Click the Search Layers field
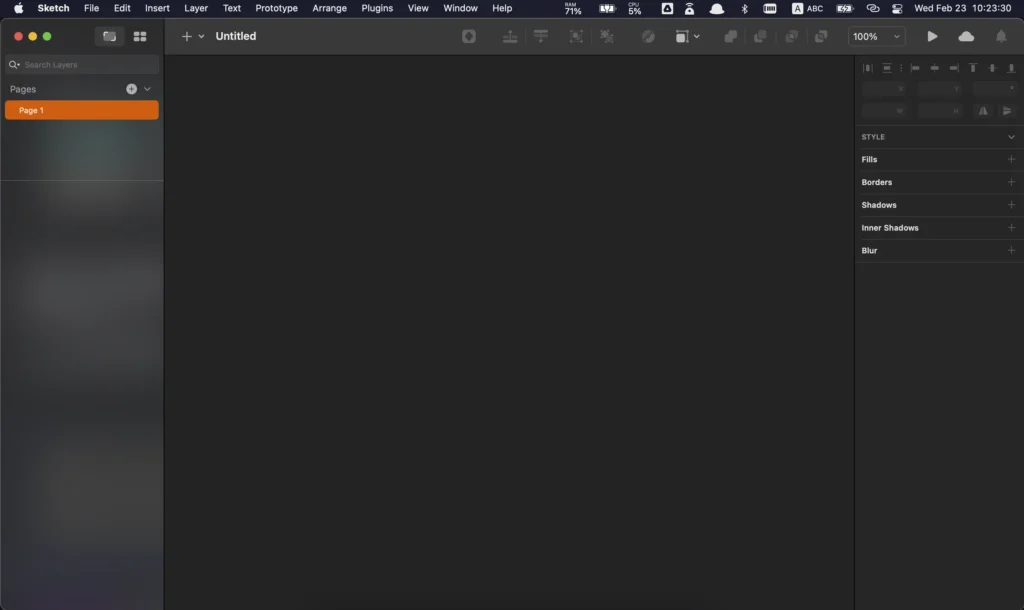The height and width of the screenshot is (610, 1024). pos(80,64)
